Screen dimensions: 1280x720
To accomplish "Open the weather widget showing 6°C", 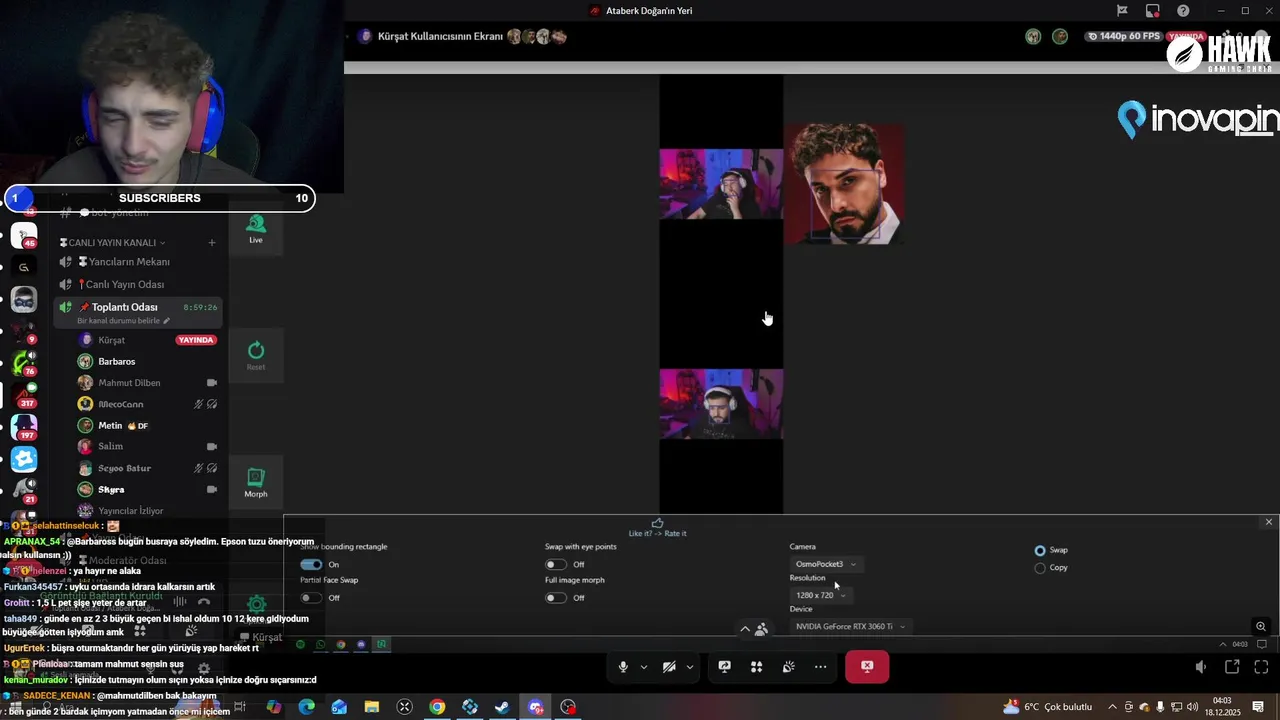I will coord(1047,707).
